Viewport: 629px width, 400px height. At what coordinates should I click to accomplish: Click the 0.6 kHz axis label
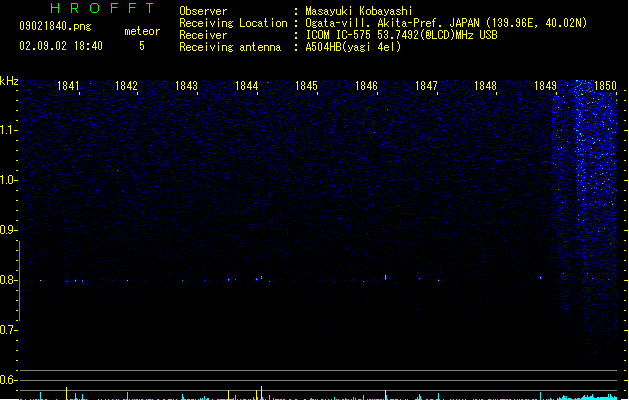8,380
